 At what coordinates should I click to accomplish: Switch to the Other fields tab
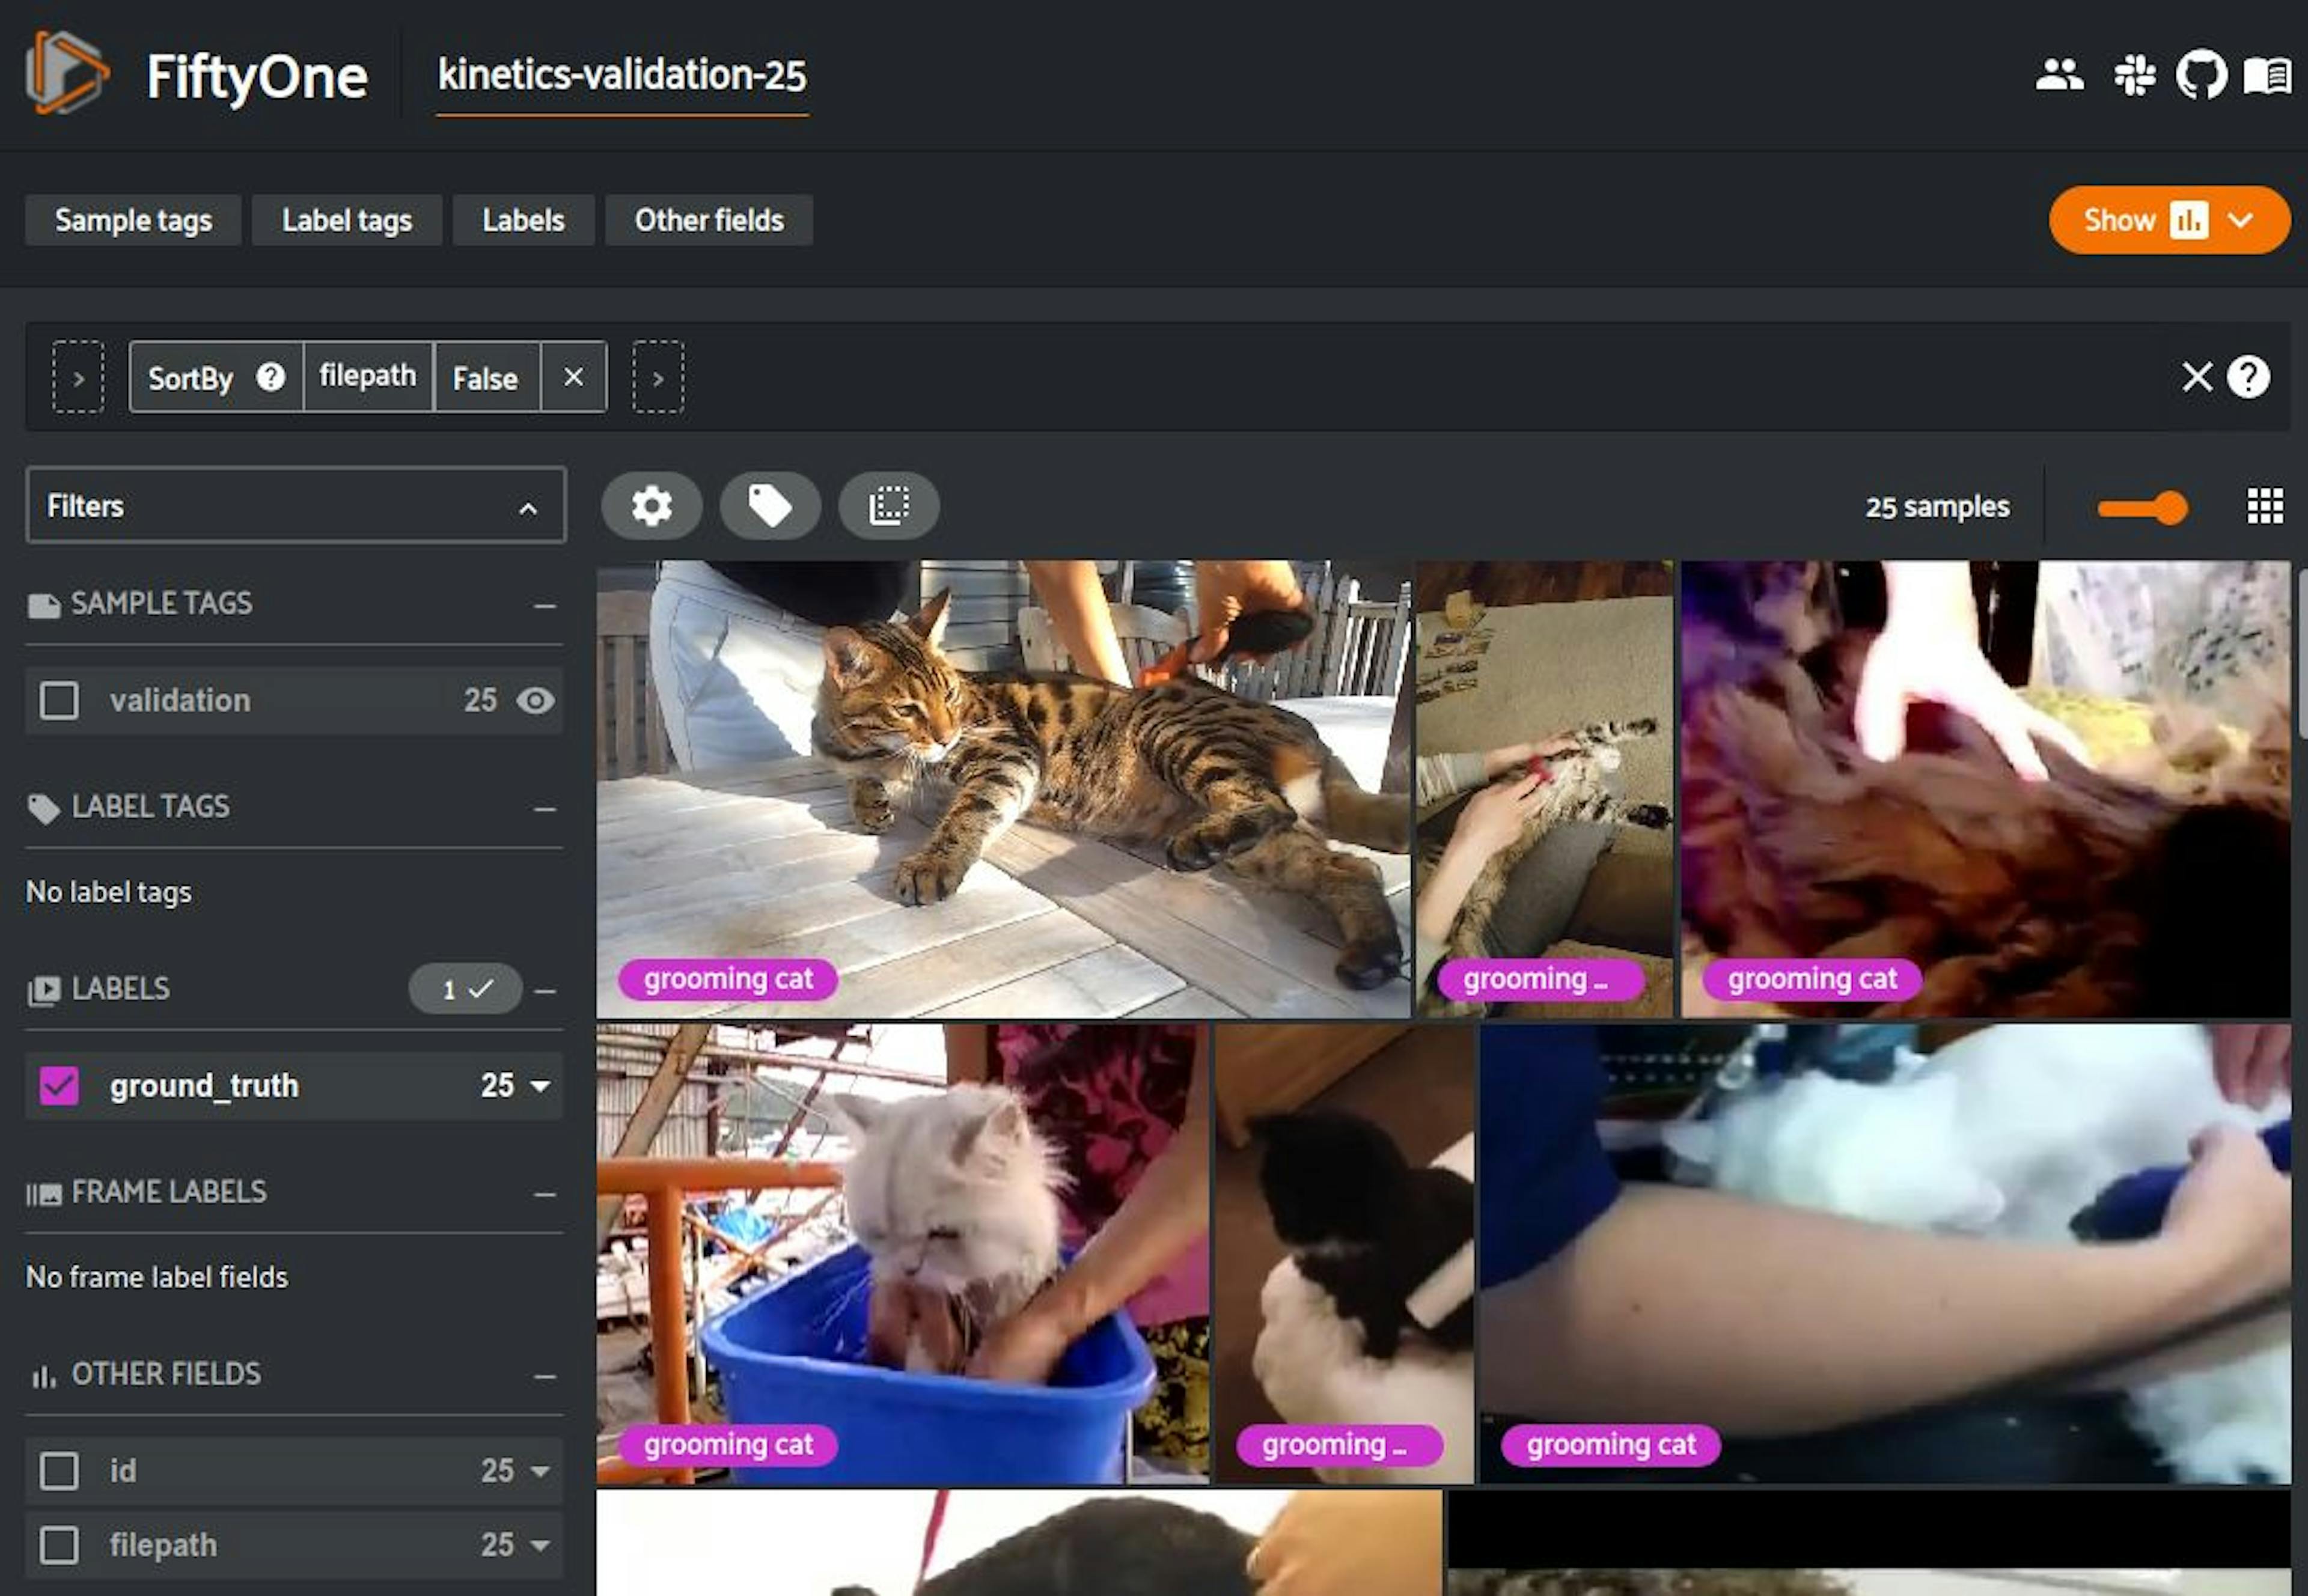coord(709,219)
